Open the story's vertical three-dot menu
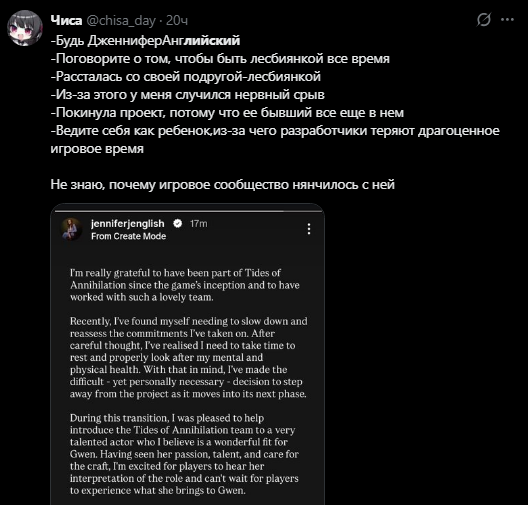The width and height of the screenshot is (528, 505). point(309,229)
